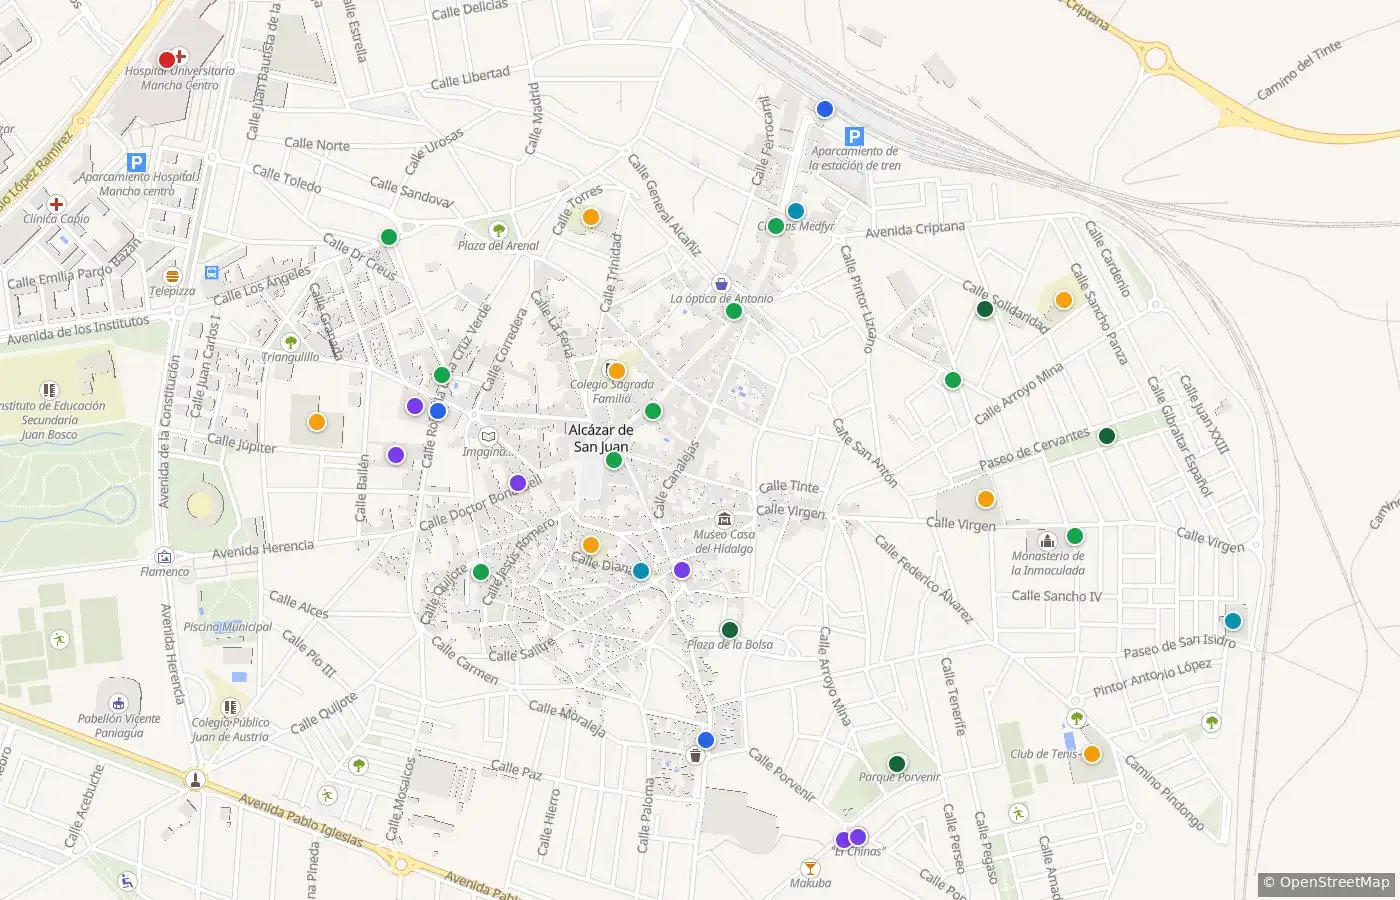The image size is (1400, 900).
Task: Click the Avenida de los Institutos label
Action: [78, 330]
